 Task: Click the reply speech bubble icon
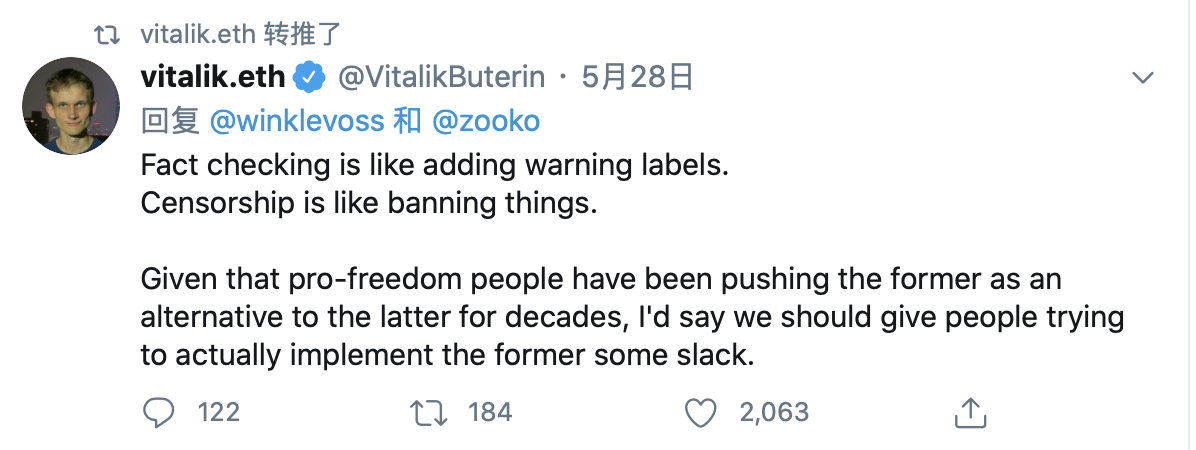pyautogui.click(x=158, y=411)
